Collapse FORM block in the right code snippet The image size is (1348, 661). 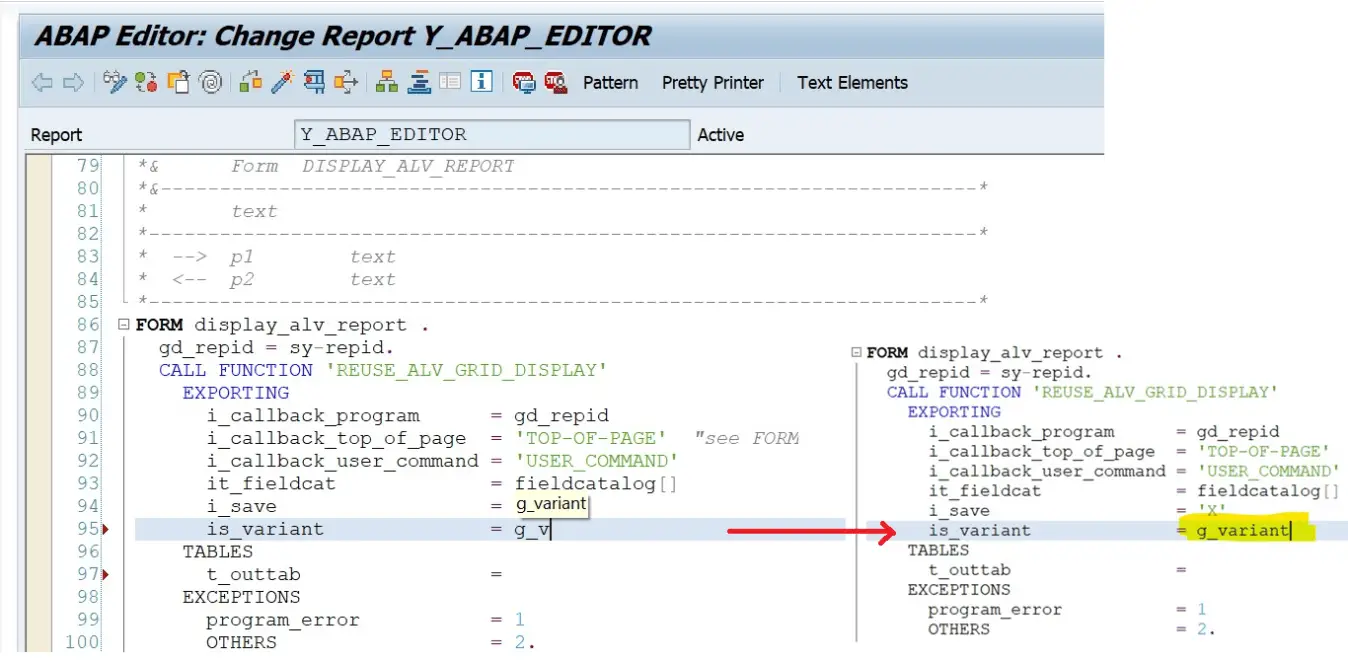856,353
